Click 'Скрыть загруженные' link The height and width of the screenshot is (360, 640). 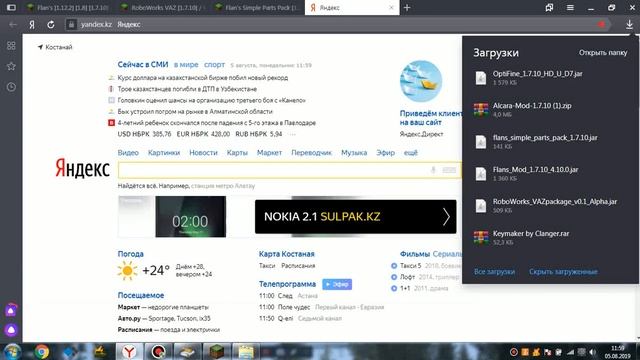point(563,272)
